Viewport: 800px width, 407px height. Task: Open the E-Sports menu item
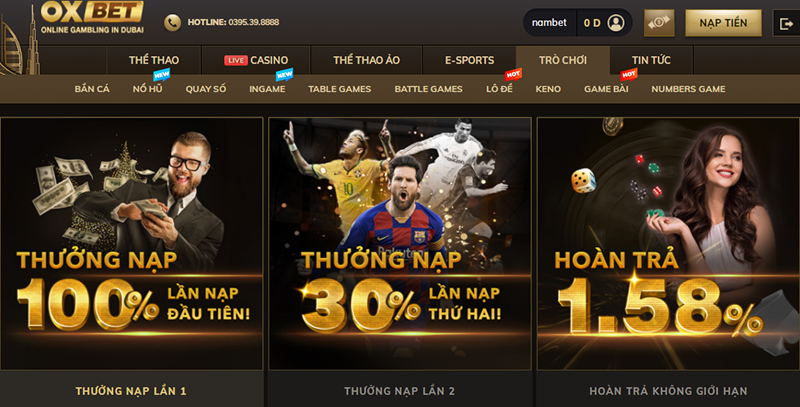coord(469,60)
